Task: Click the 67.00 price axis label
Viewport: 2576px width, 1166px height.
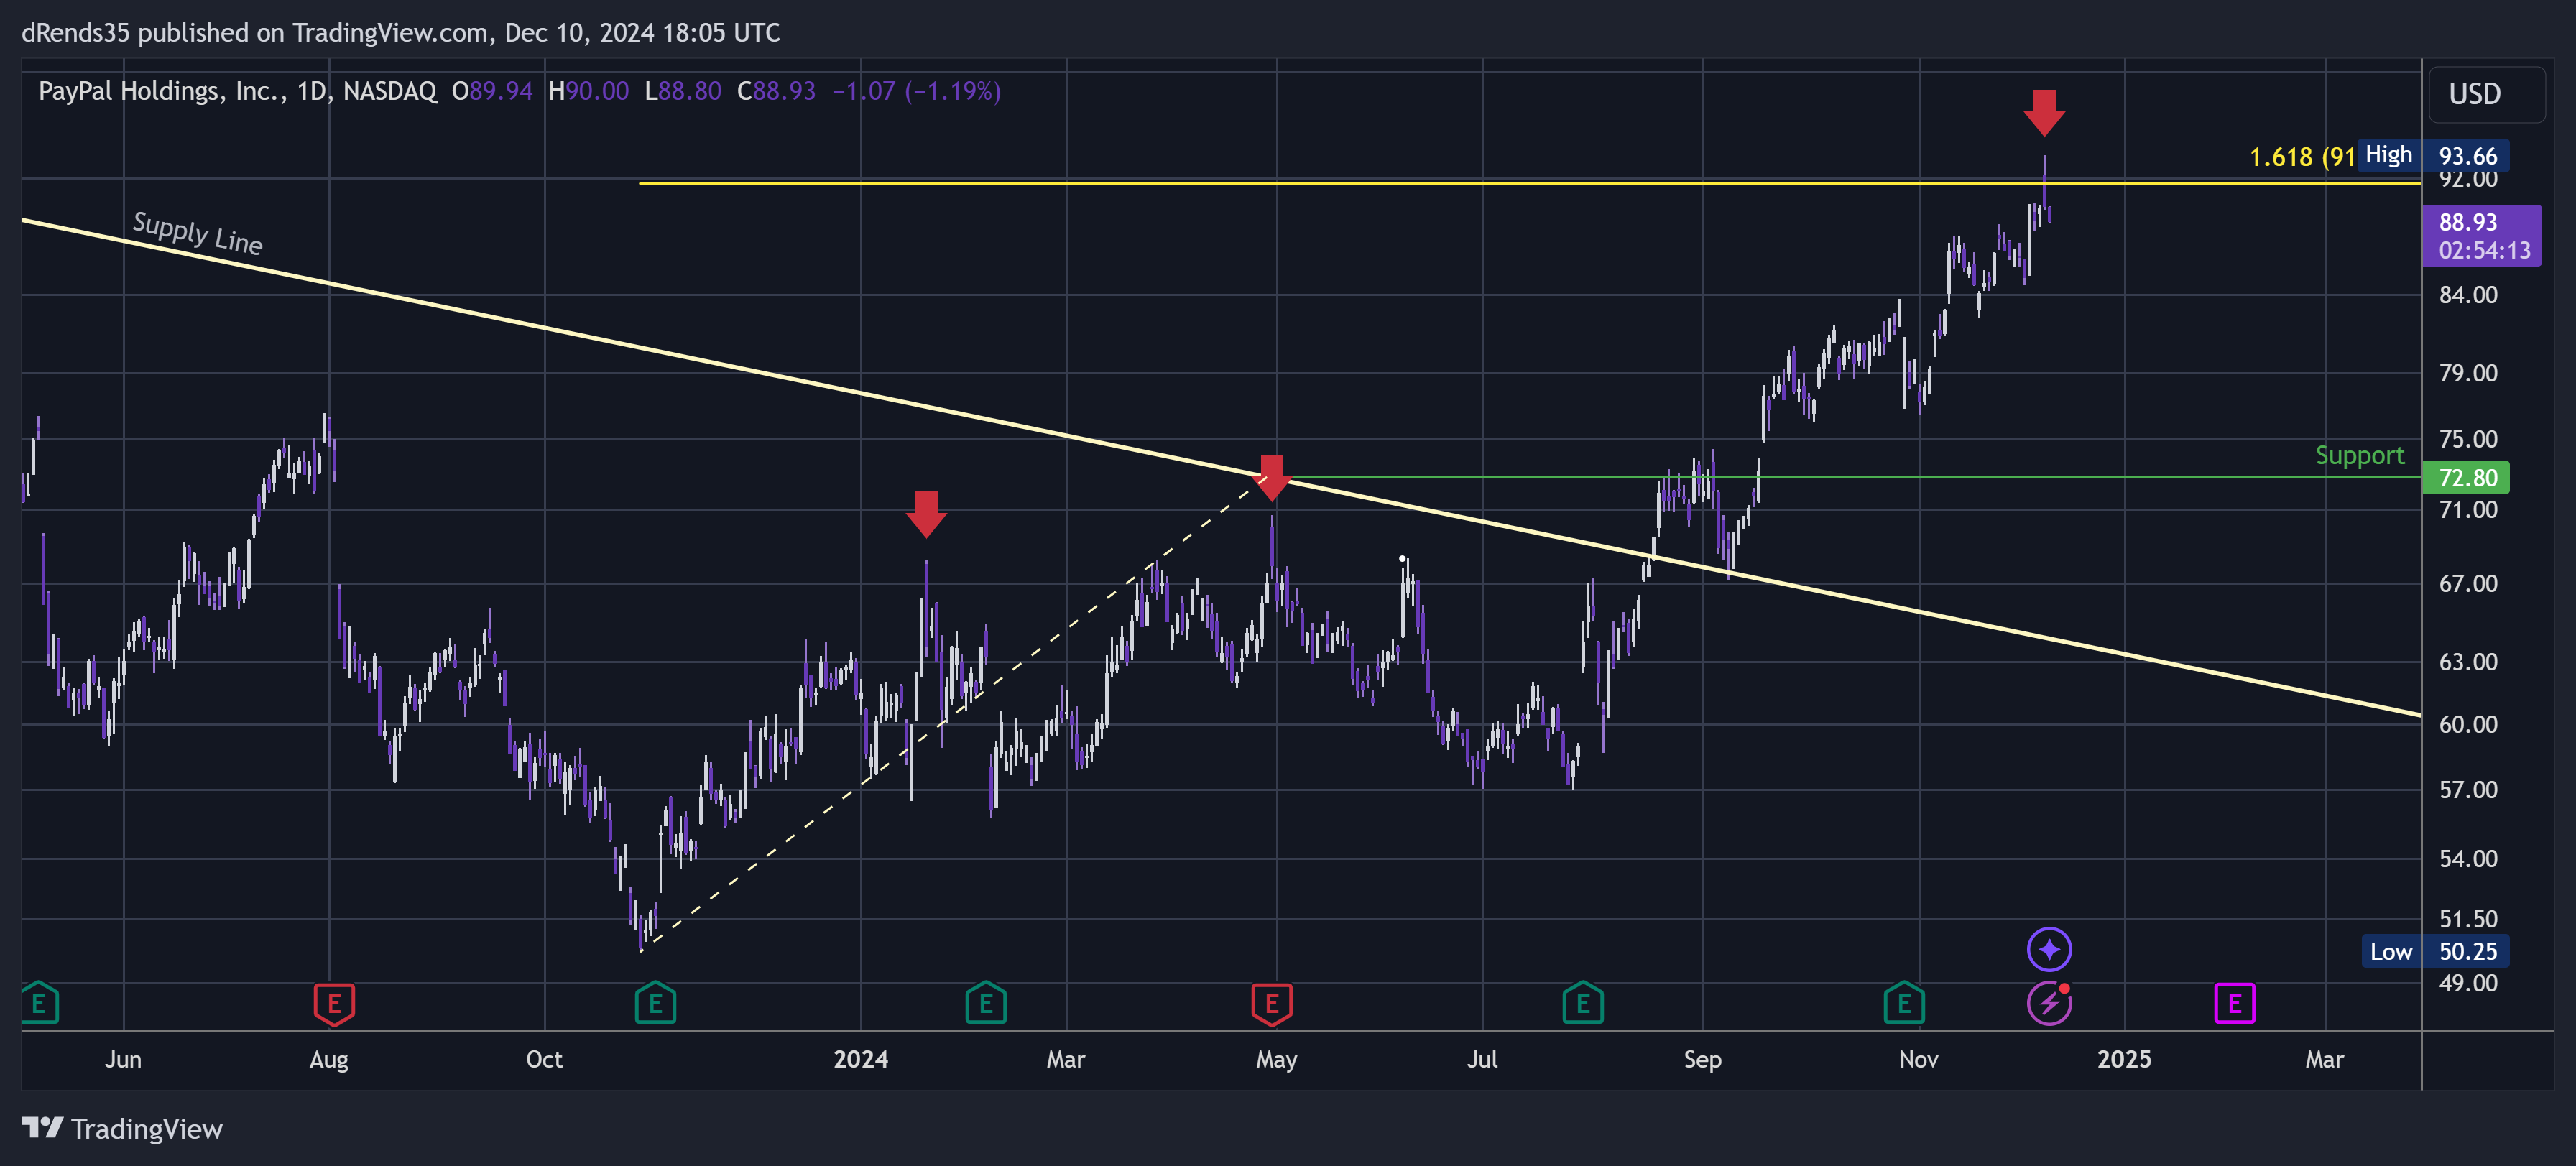Action: [2467, 583]
